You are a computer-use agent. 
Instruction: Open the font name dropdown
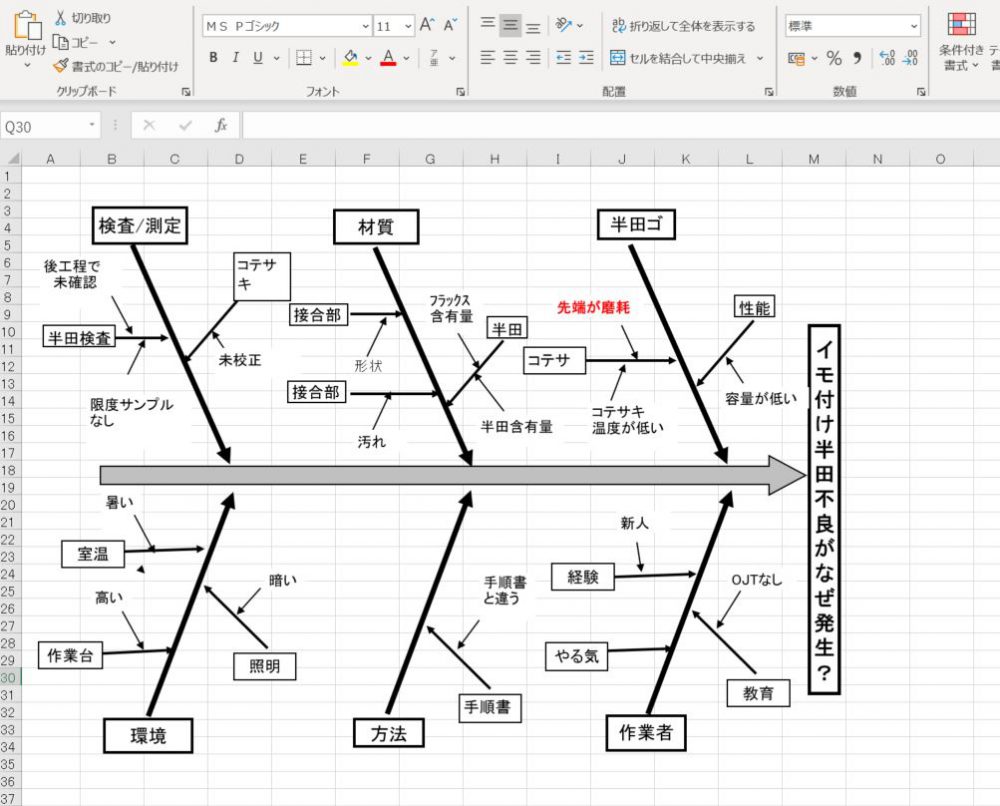365,24
